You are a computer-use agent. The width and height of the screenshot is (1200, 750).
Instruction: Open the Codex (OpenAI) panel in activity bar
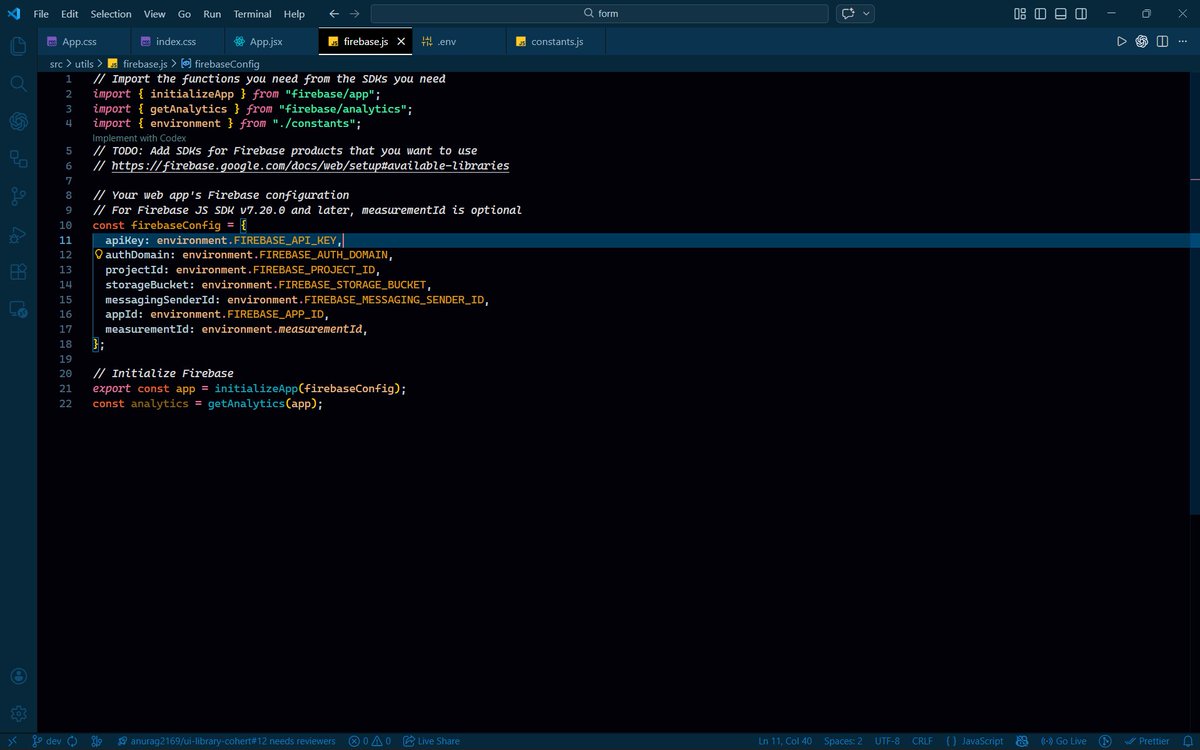(x=18, y=121)
